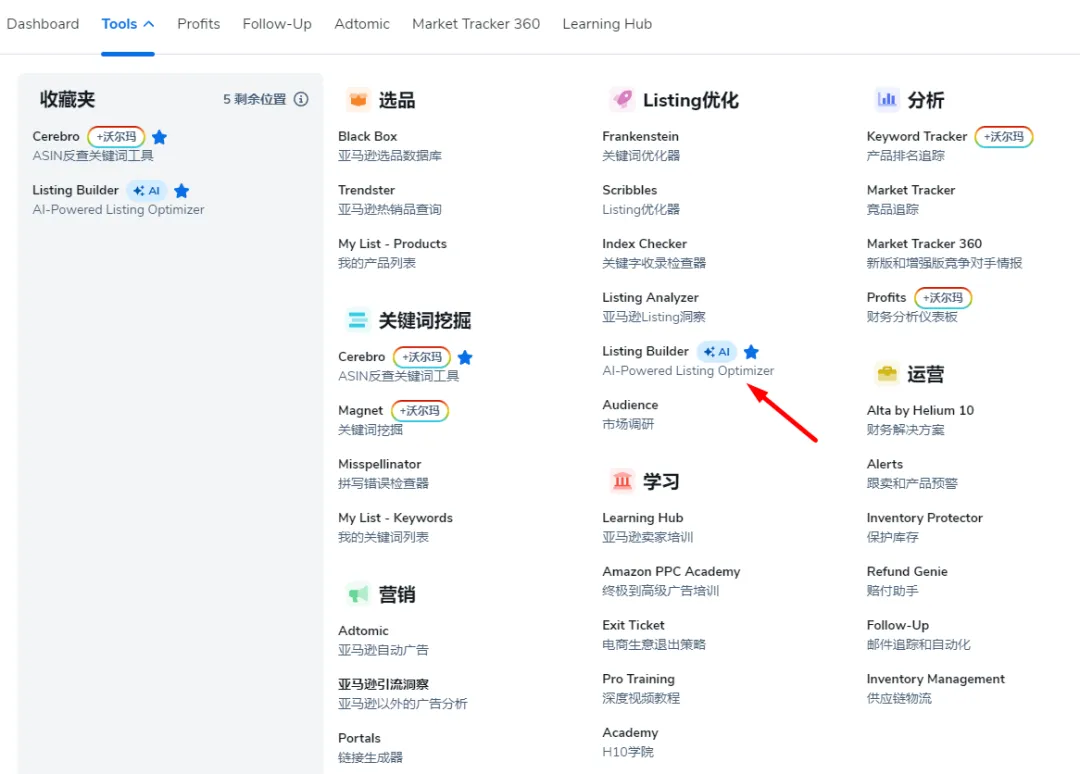Click the Listing优化 rocket icon
The height and width of the screenshot is (774, 1080).
pos(622,100)
